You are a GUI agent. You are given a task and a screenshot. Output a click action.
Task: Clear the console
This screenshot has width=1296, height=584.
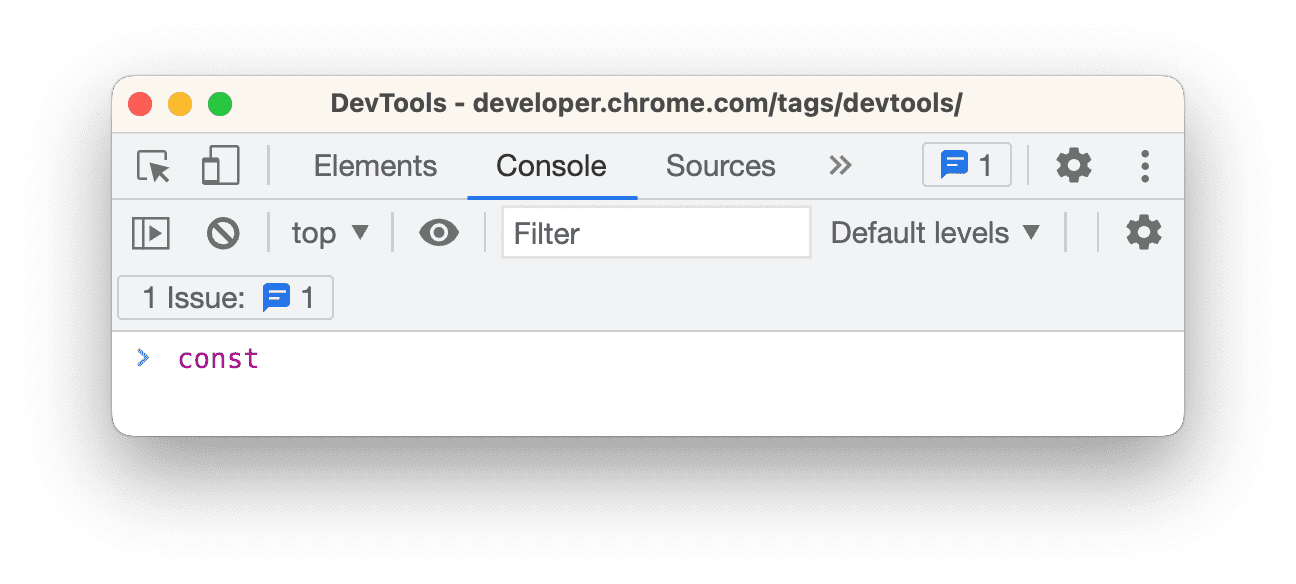point(224,232)
